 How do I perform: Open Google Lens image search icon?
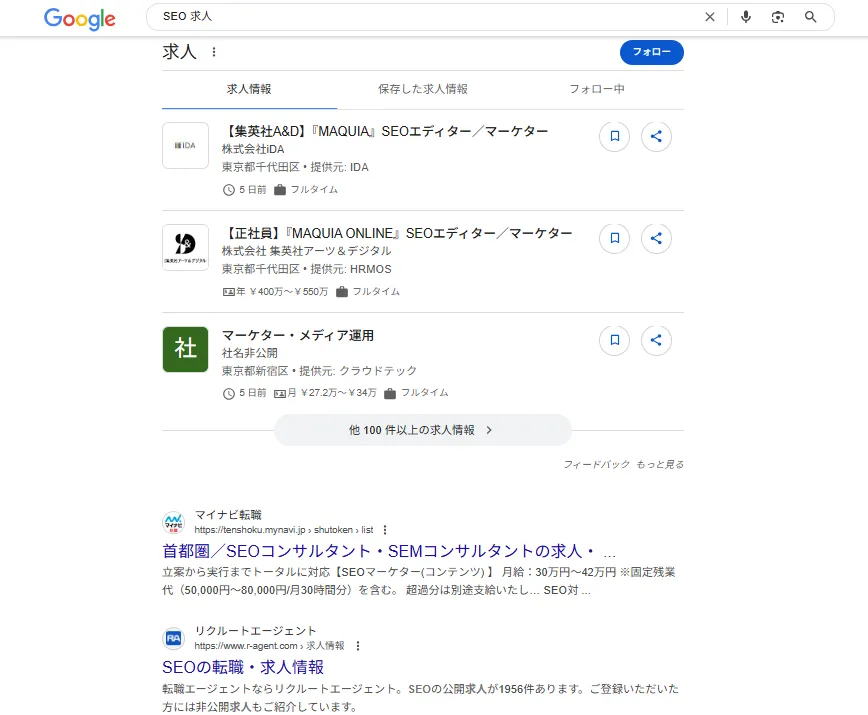coord(778,17)
